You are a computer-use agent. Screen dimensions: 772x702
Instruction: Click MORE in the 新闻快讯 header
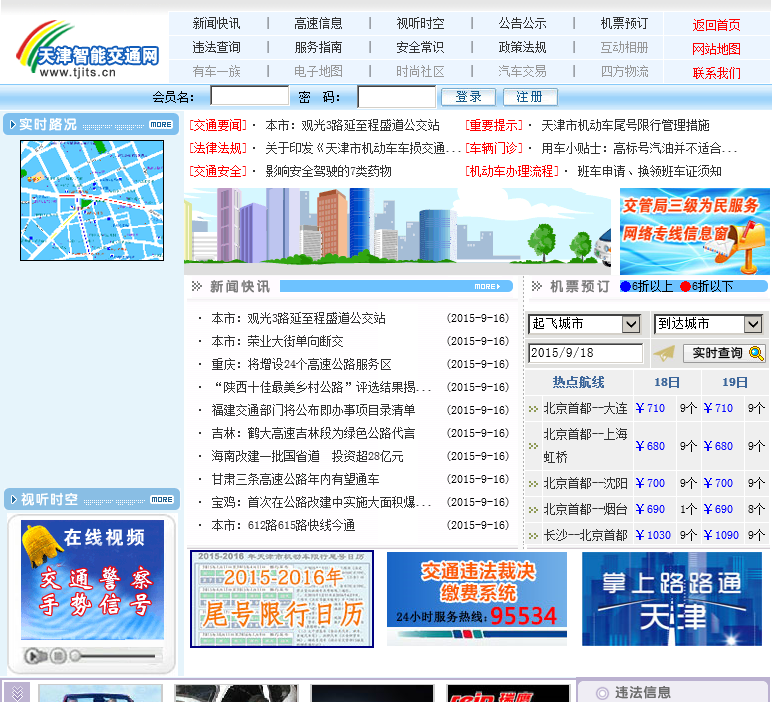click(486, 287)
